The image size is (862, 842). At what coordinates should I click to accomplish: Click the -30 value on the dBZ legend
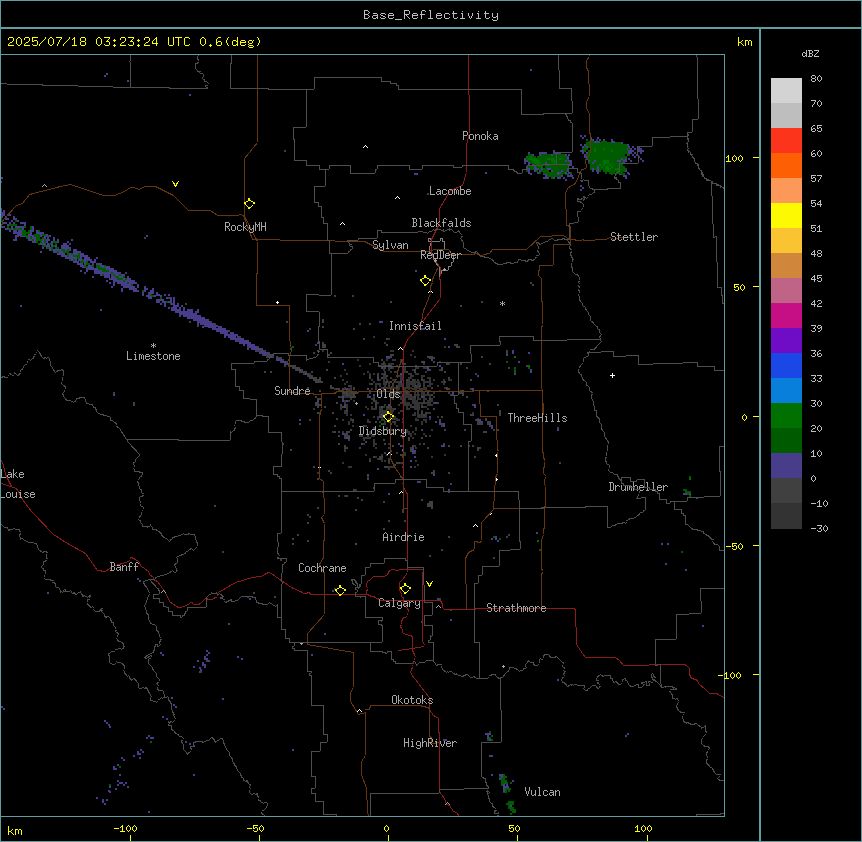pyautogui.click(x=819, y=529)
